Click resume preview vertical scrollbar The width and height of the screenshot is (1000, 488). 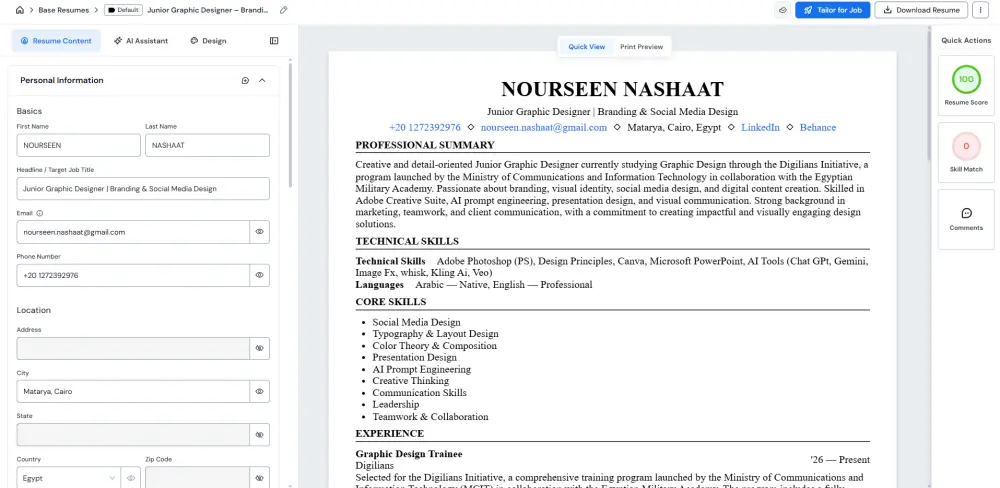coord(929,96)
